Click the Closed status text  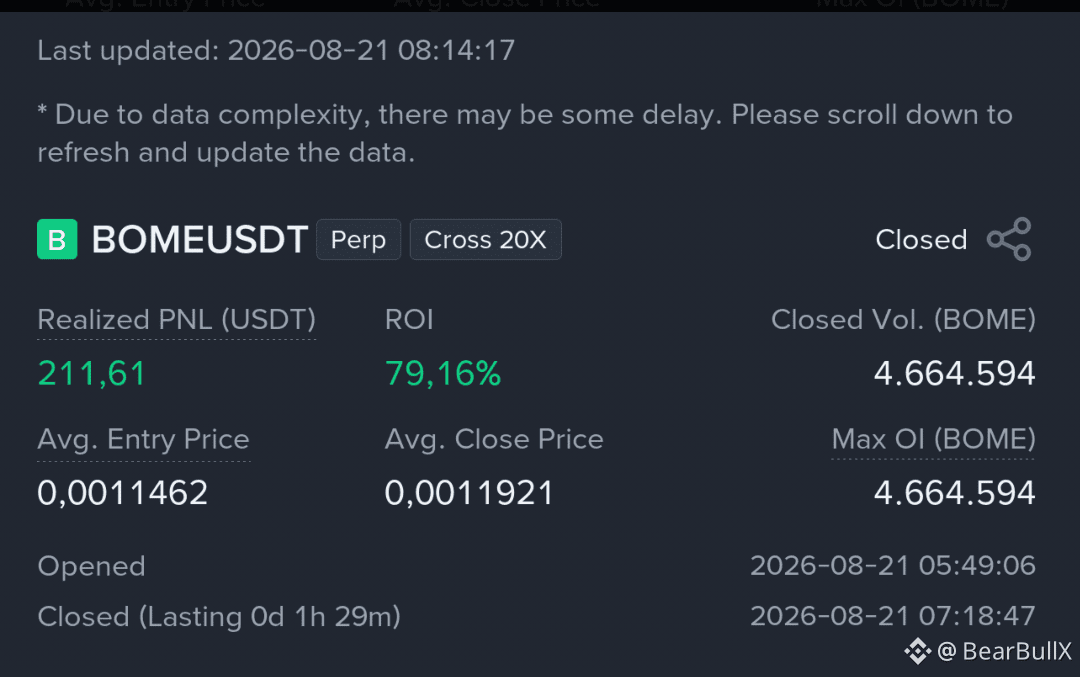click(x=921, y=240)
